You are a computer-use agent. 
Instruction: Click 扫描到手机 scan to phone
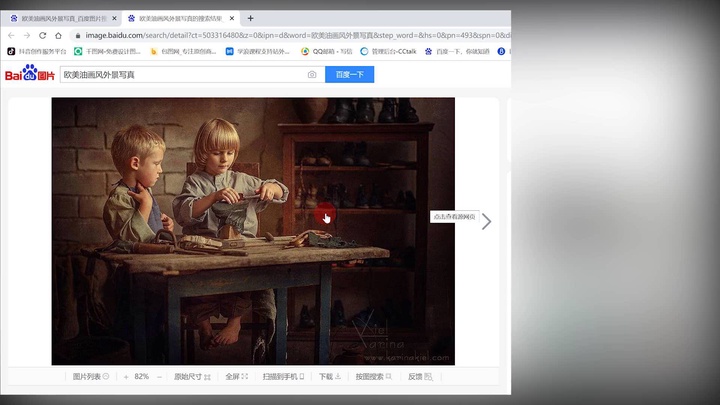[283, 377]
